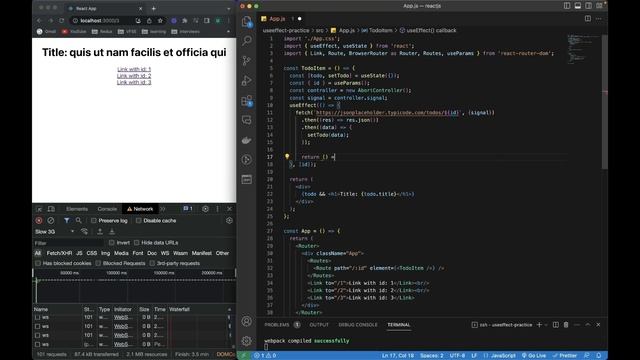Add a new terminal with plus icon

pos(539,325)
